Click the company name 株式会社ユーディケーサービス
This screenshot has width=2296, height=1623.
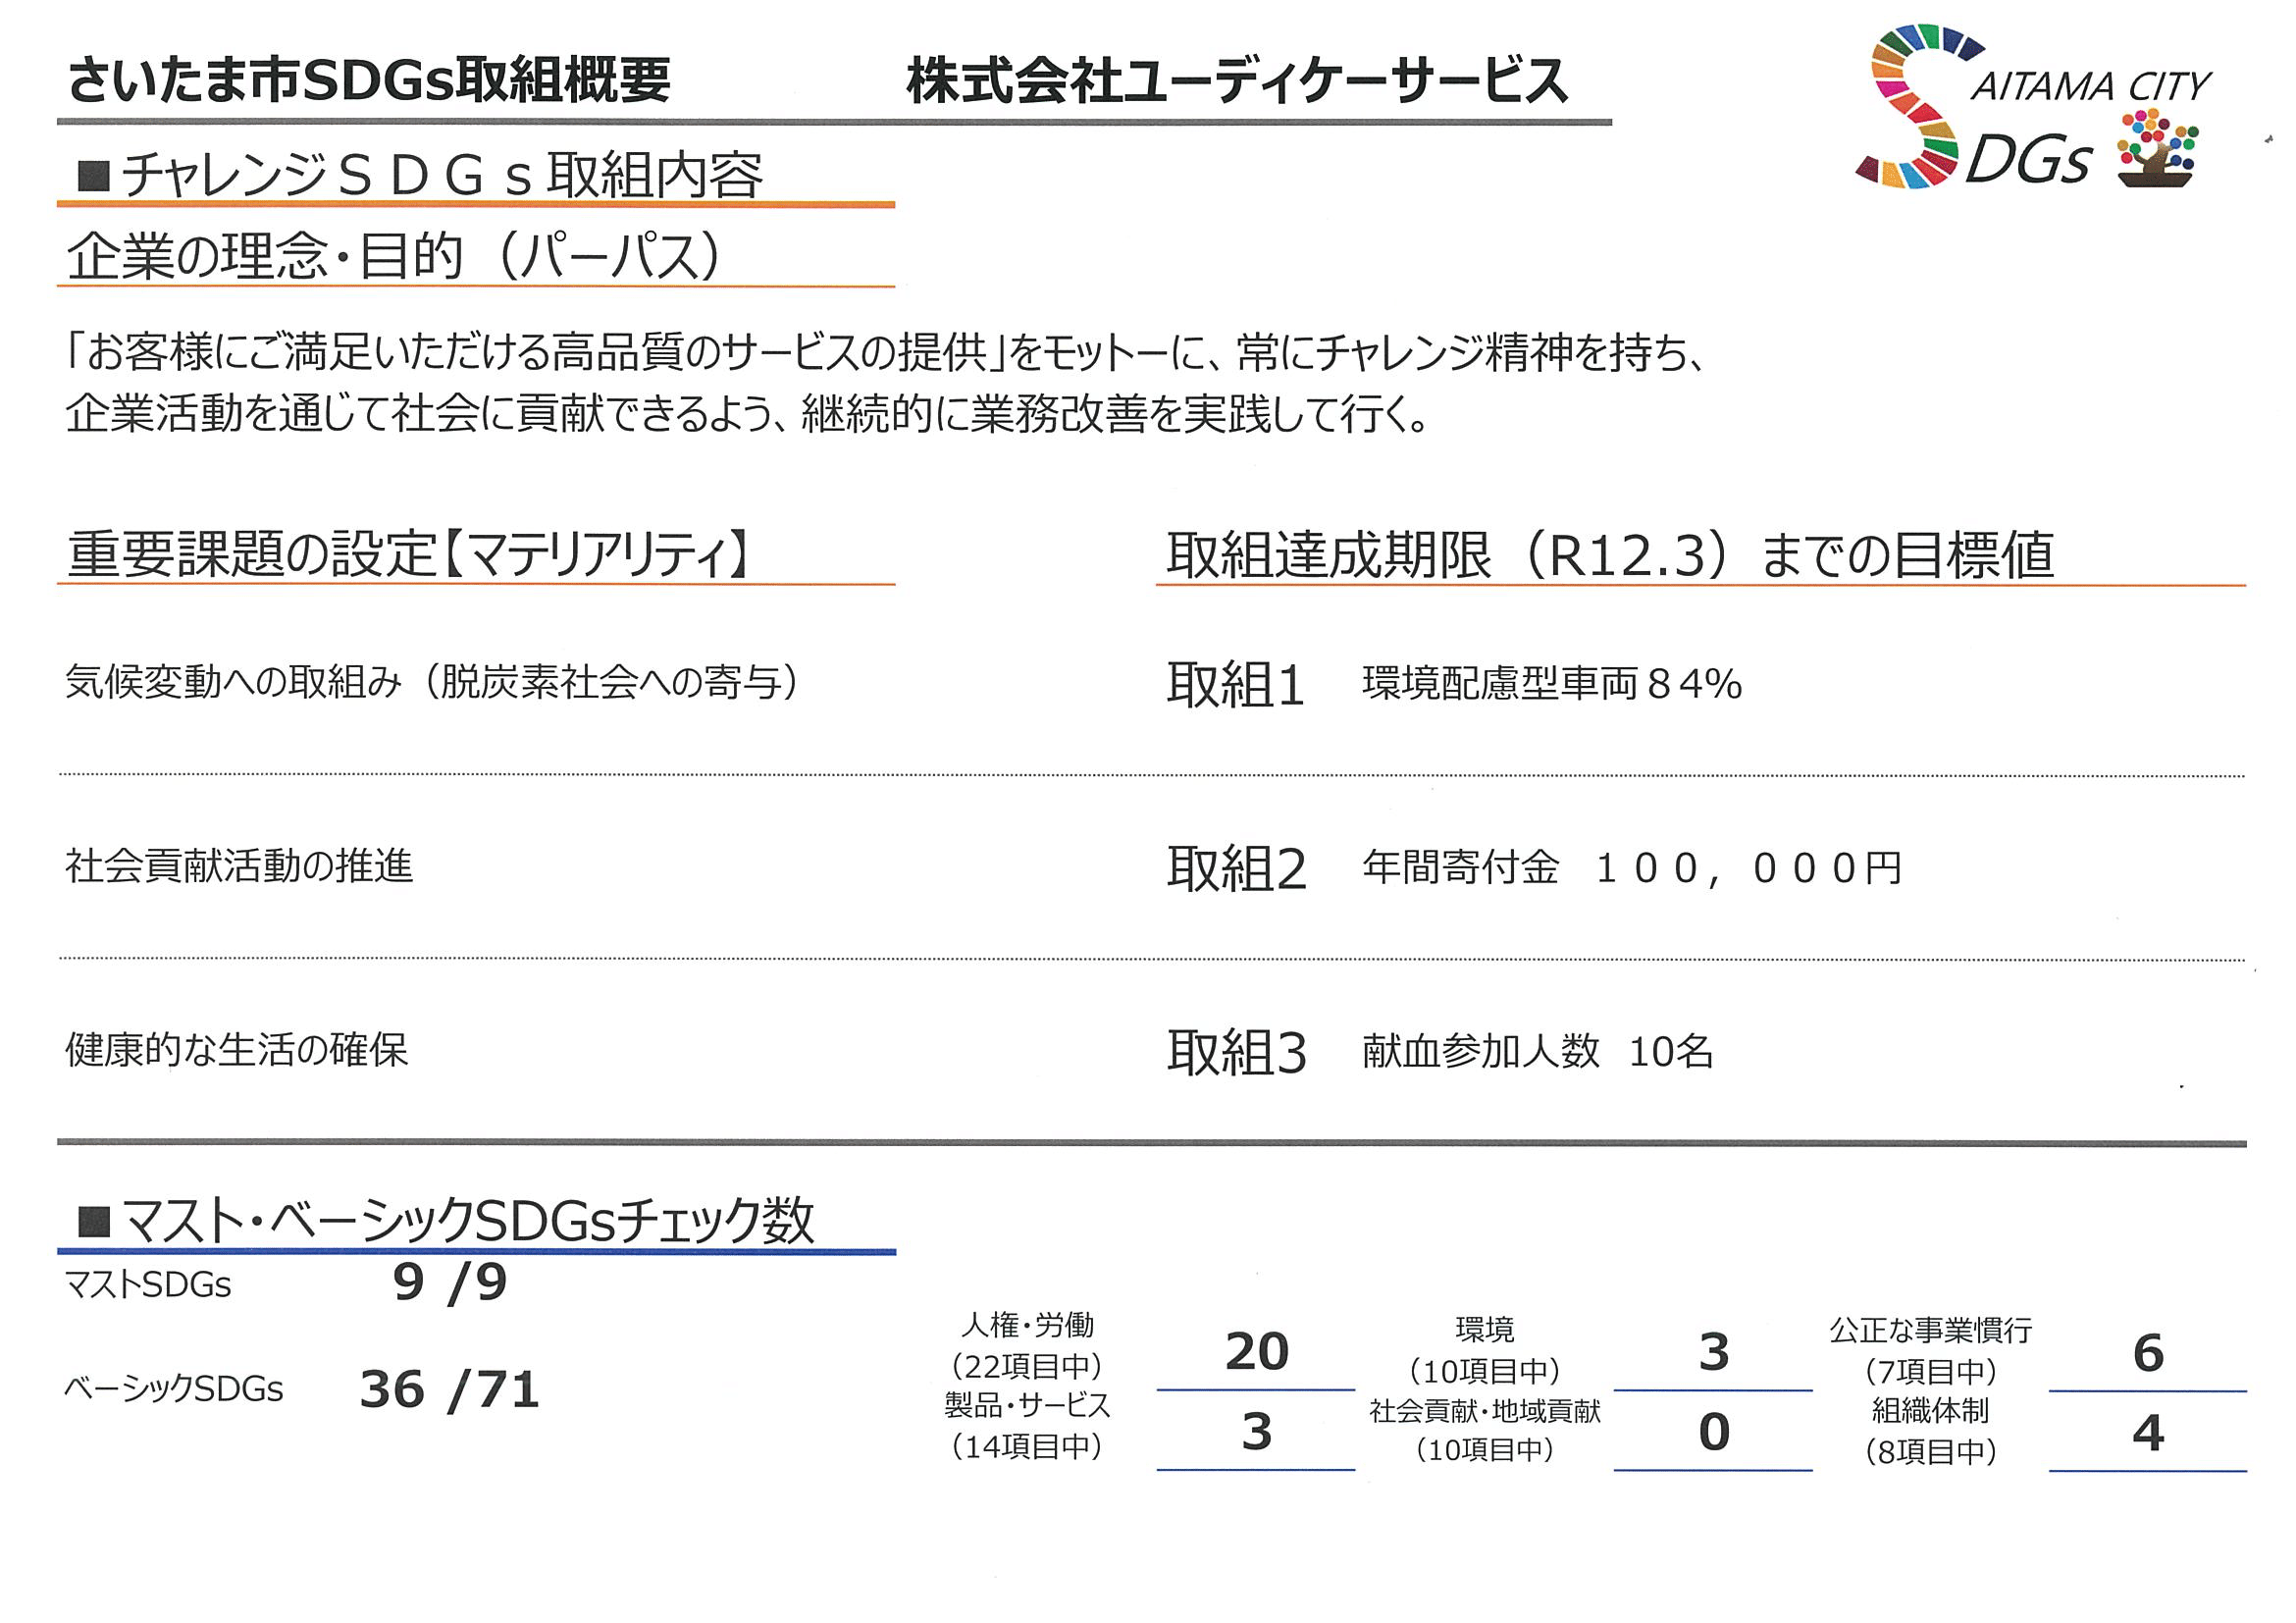point(1237,80)
